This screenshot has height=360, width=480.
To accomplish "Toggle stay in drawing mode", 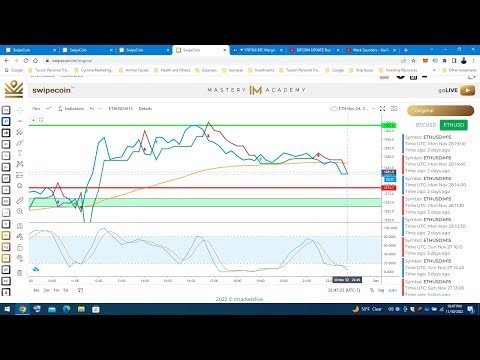I will 20,237.
